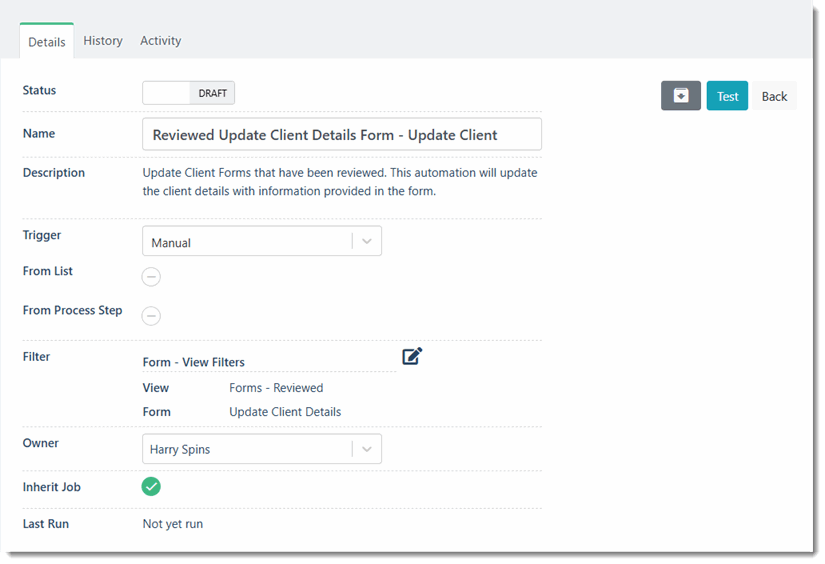Click the Owner label
Screen dimensions: 825x564
tap(41, 443)
